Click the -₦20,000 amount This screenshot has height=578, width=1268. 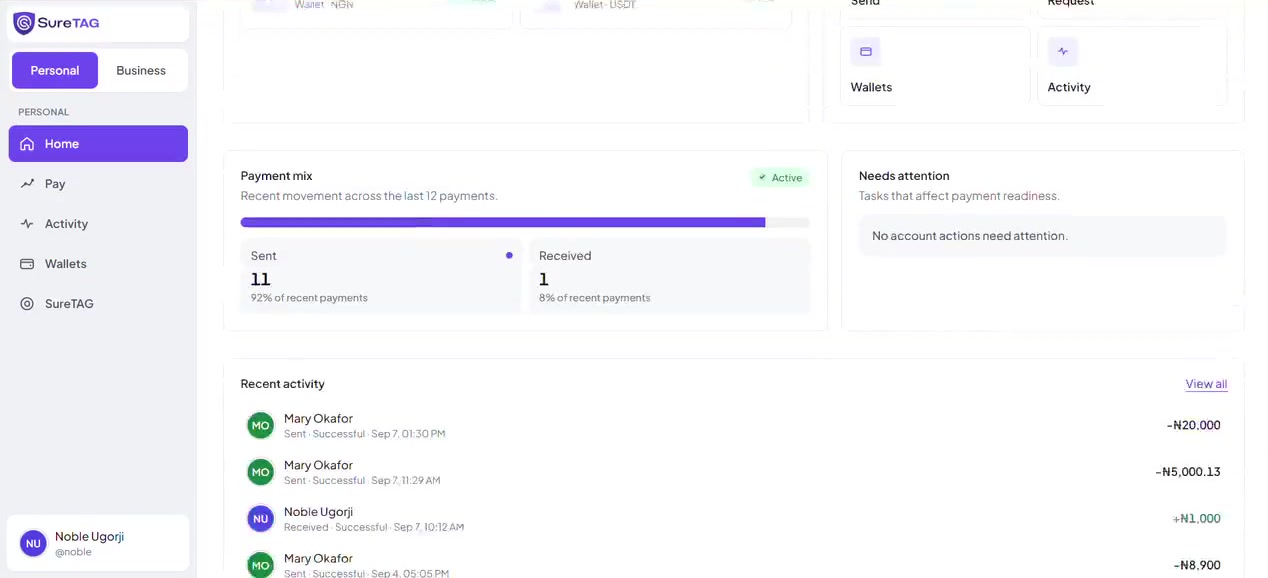1193,425
